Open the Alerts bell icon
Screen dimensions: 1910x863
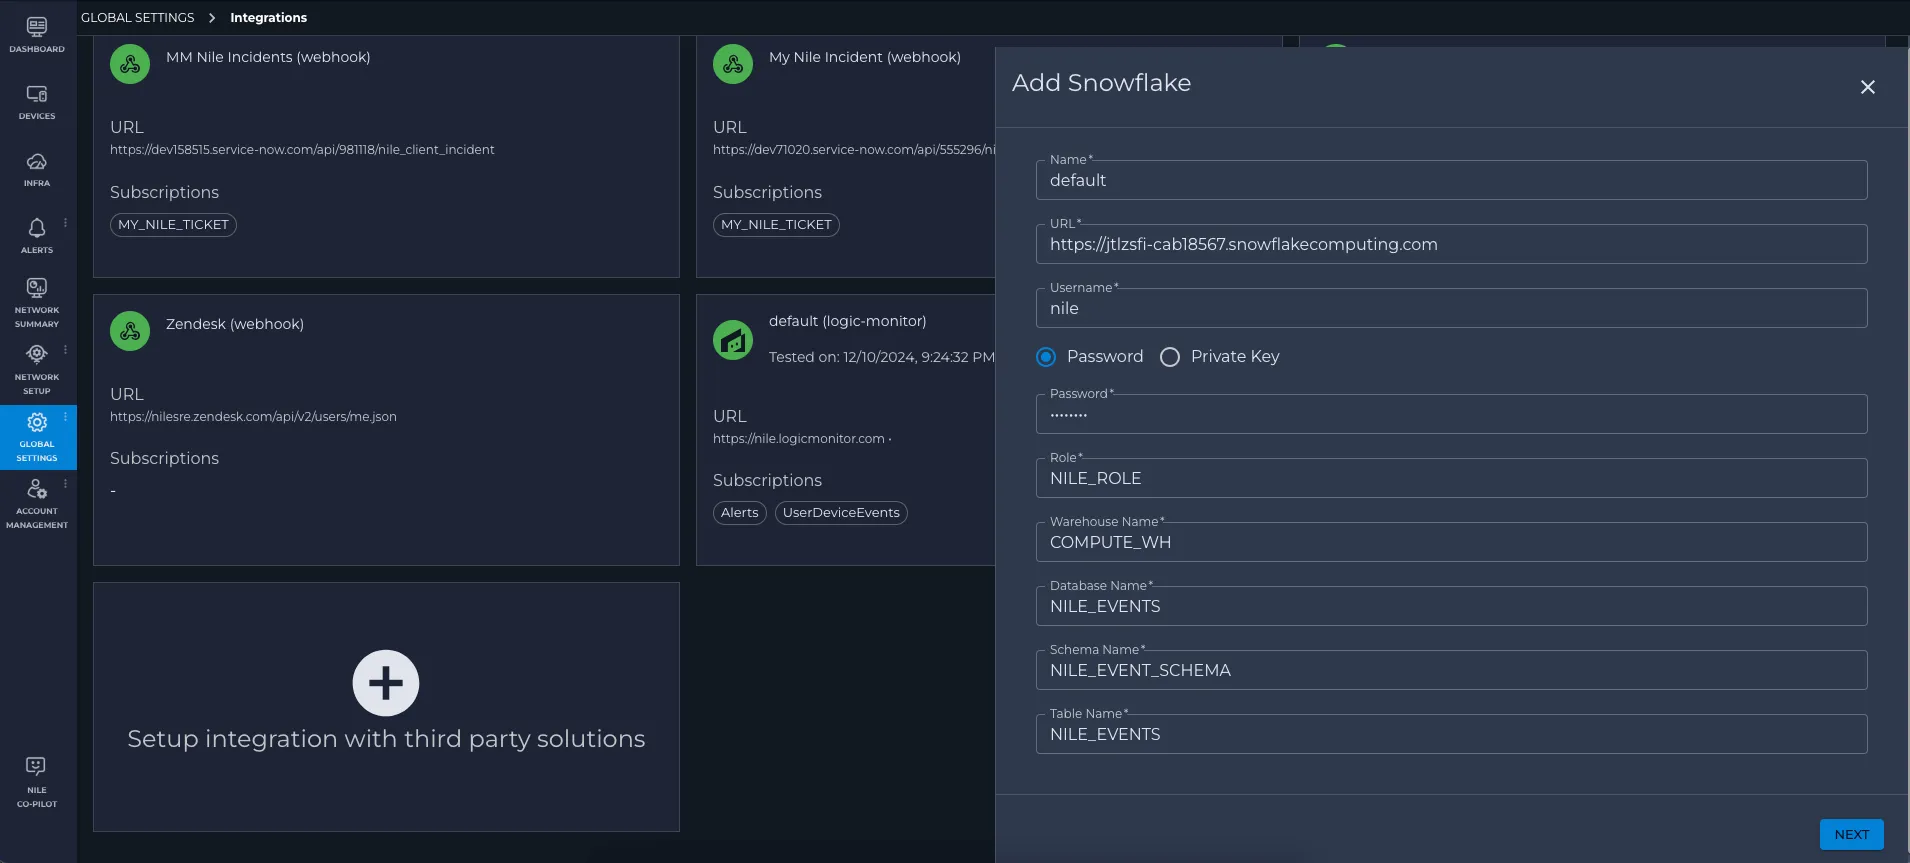point(37,228)
